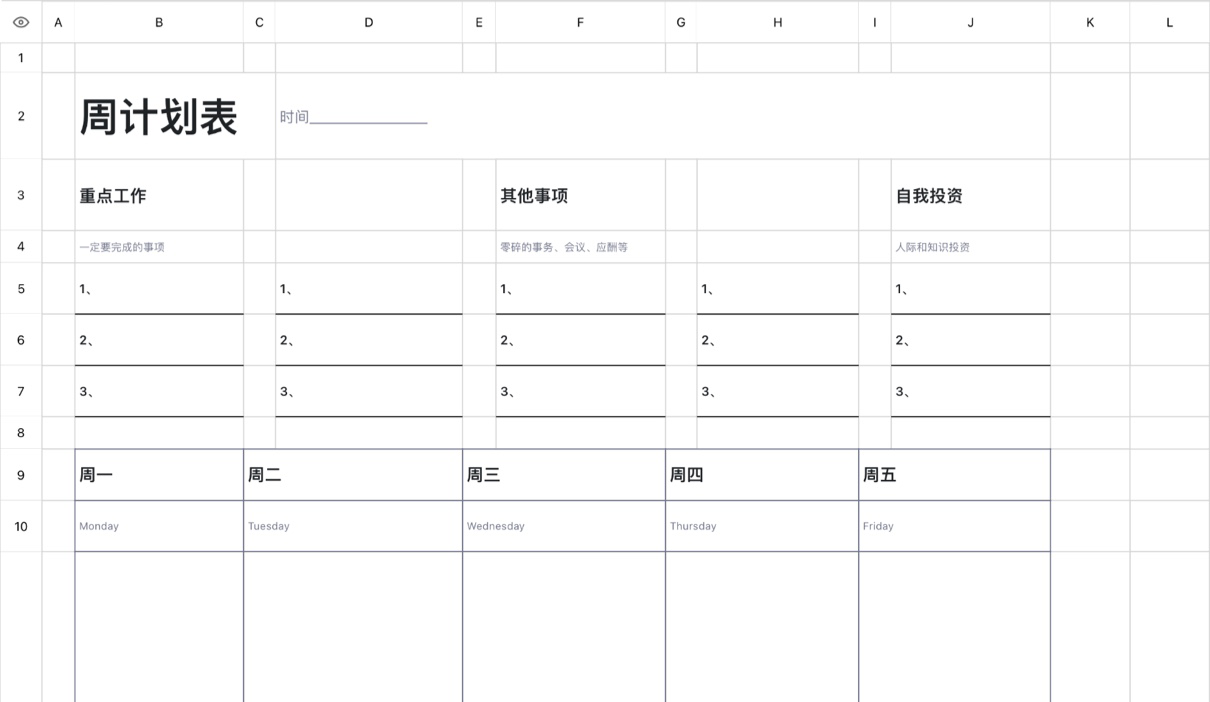Click the Wednesday label cell
Image resolution: width=1210 pixels, height=702 pixels.
point(564,526)
